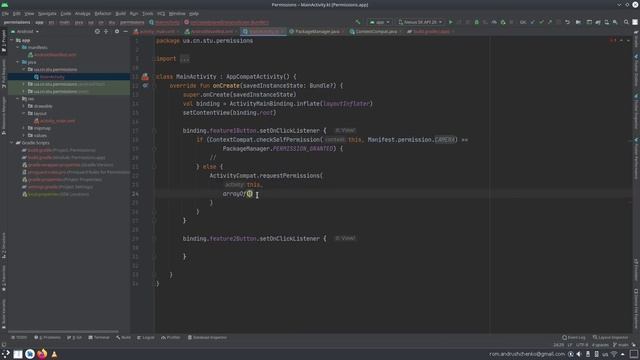Switch to the ContextCompat.java tab
Image resolution: width=640 pixels, height=360 pixels.
375,31
